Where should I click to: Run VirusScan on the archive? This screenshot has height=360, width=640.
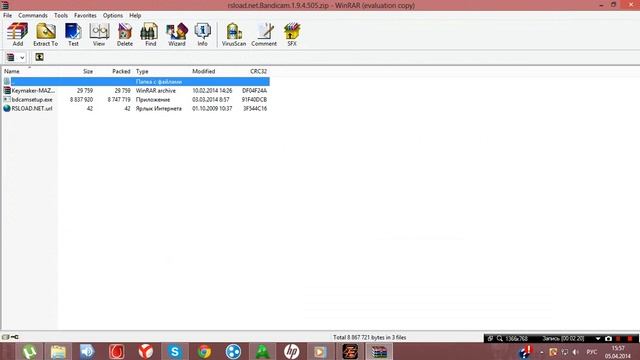point(234,34)
